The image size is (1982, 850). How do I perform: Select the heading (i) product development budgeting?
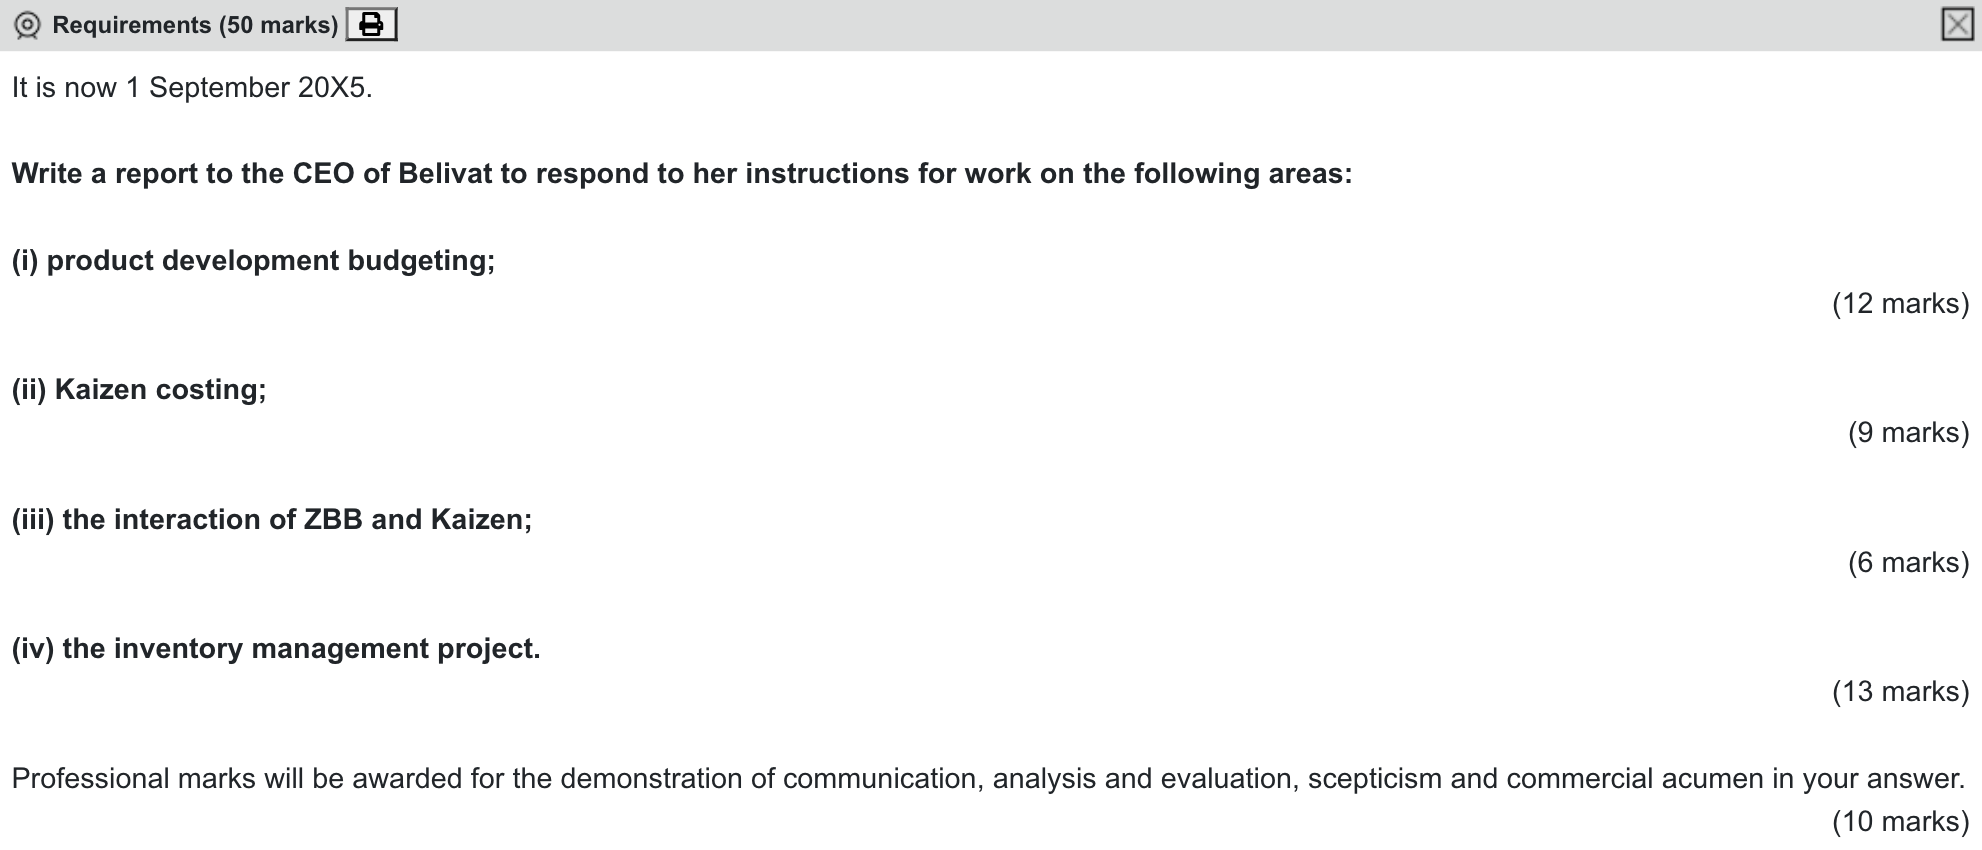tap(255, 261)
